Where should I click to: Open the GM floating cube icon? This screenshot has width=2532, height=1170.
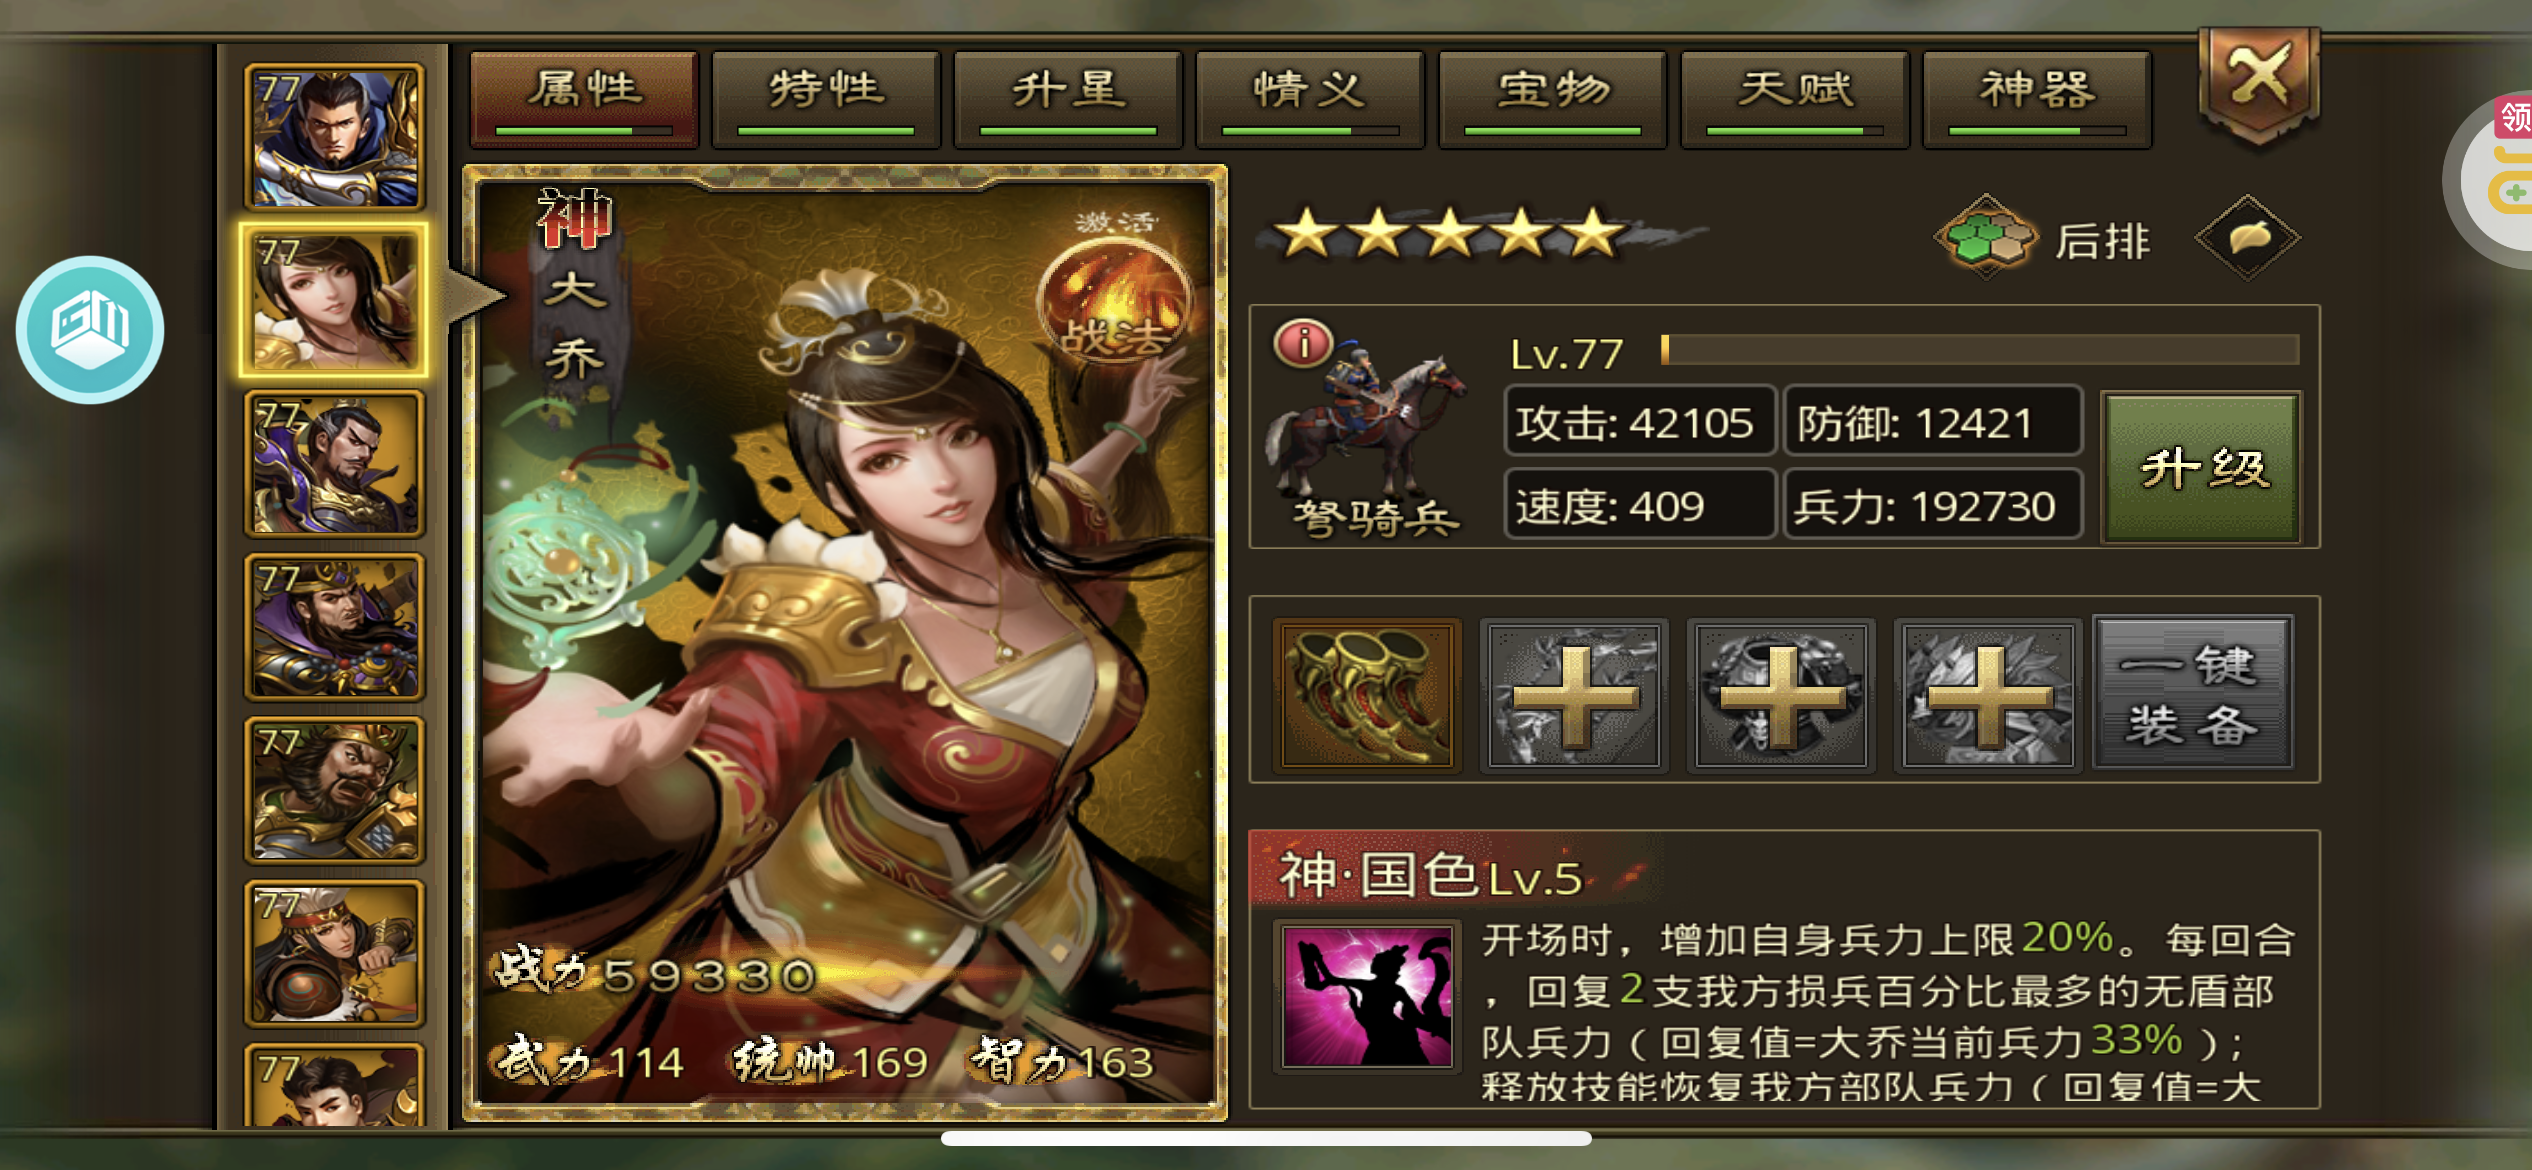point(90,329)
